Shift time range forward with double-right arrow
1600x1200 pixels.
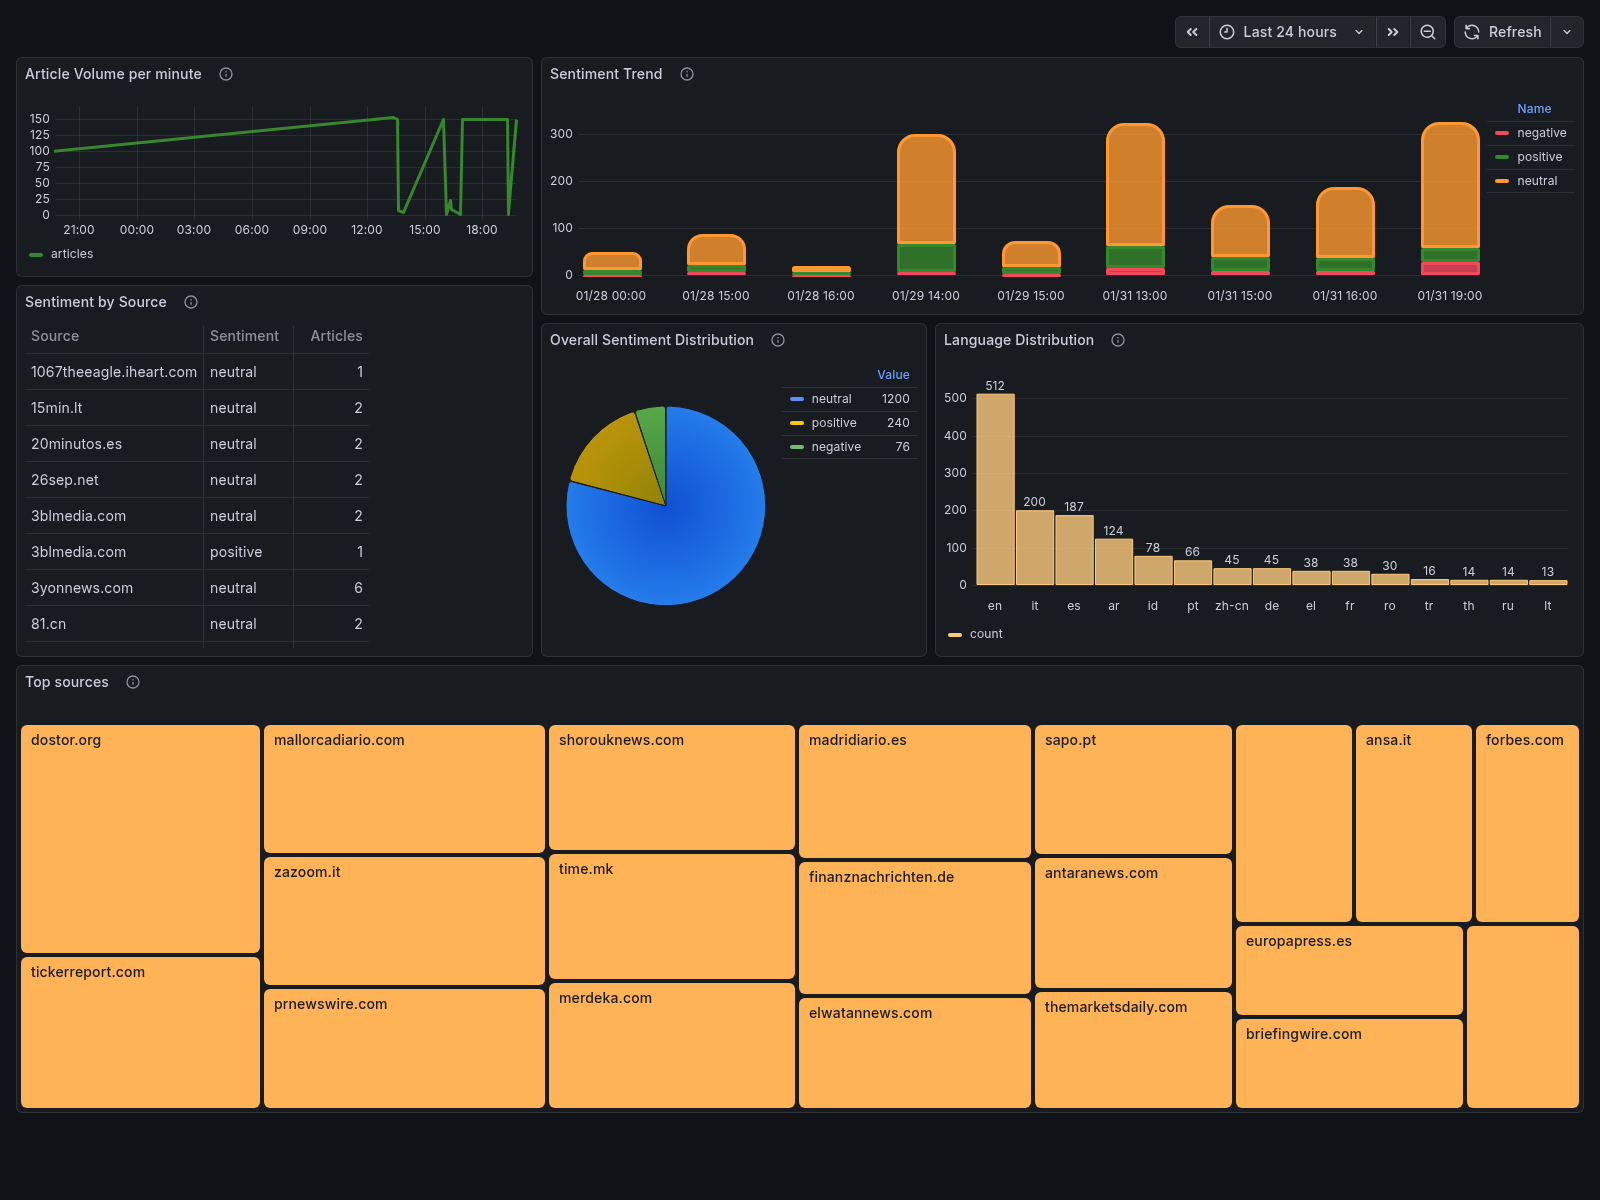1393,31
